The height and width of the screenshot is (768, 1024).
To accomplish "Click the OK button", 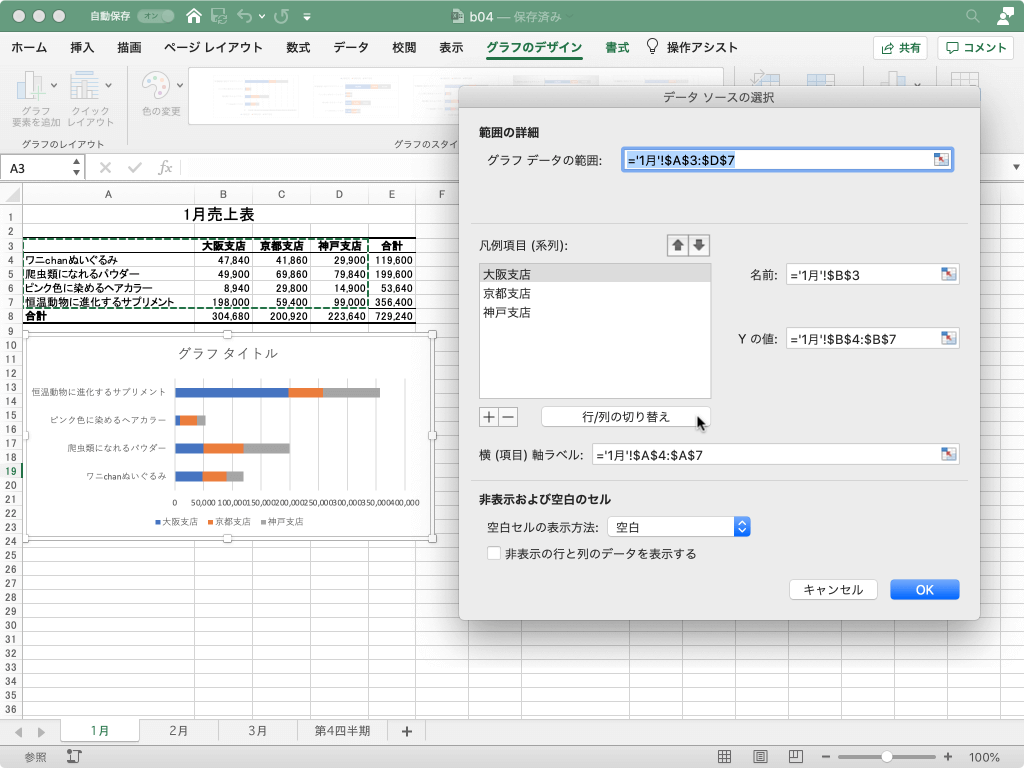I will [925, 590].
